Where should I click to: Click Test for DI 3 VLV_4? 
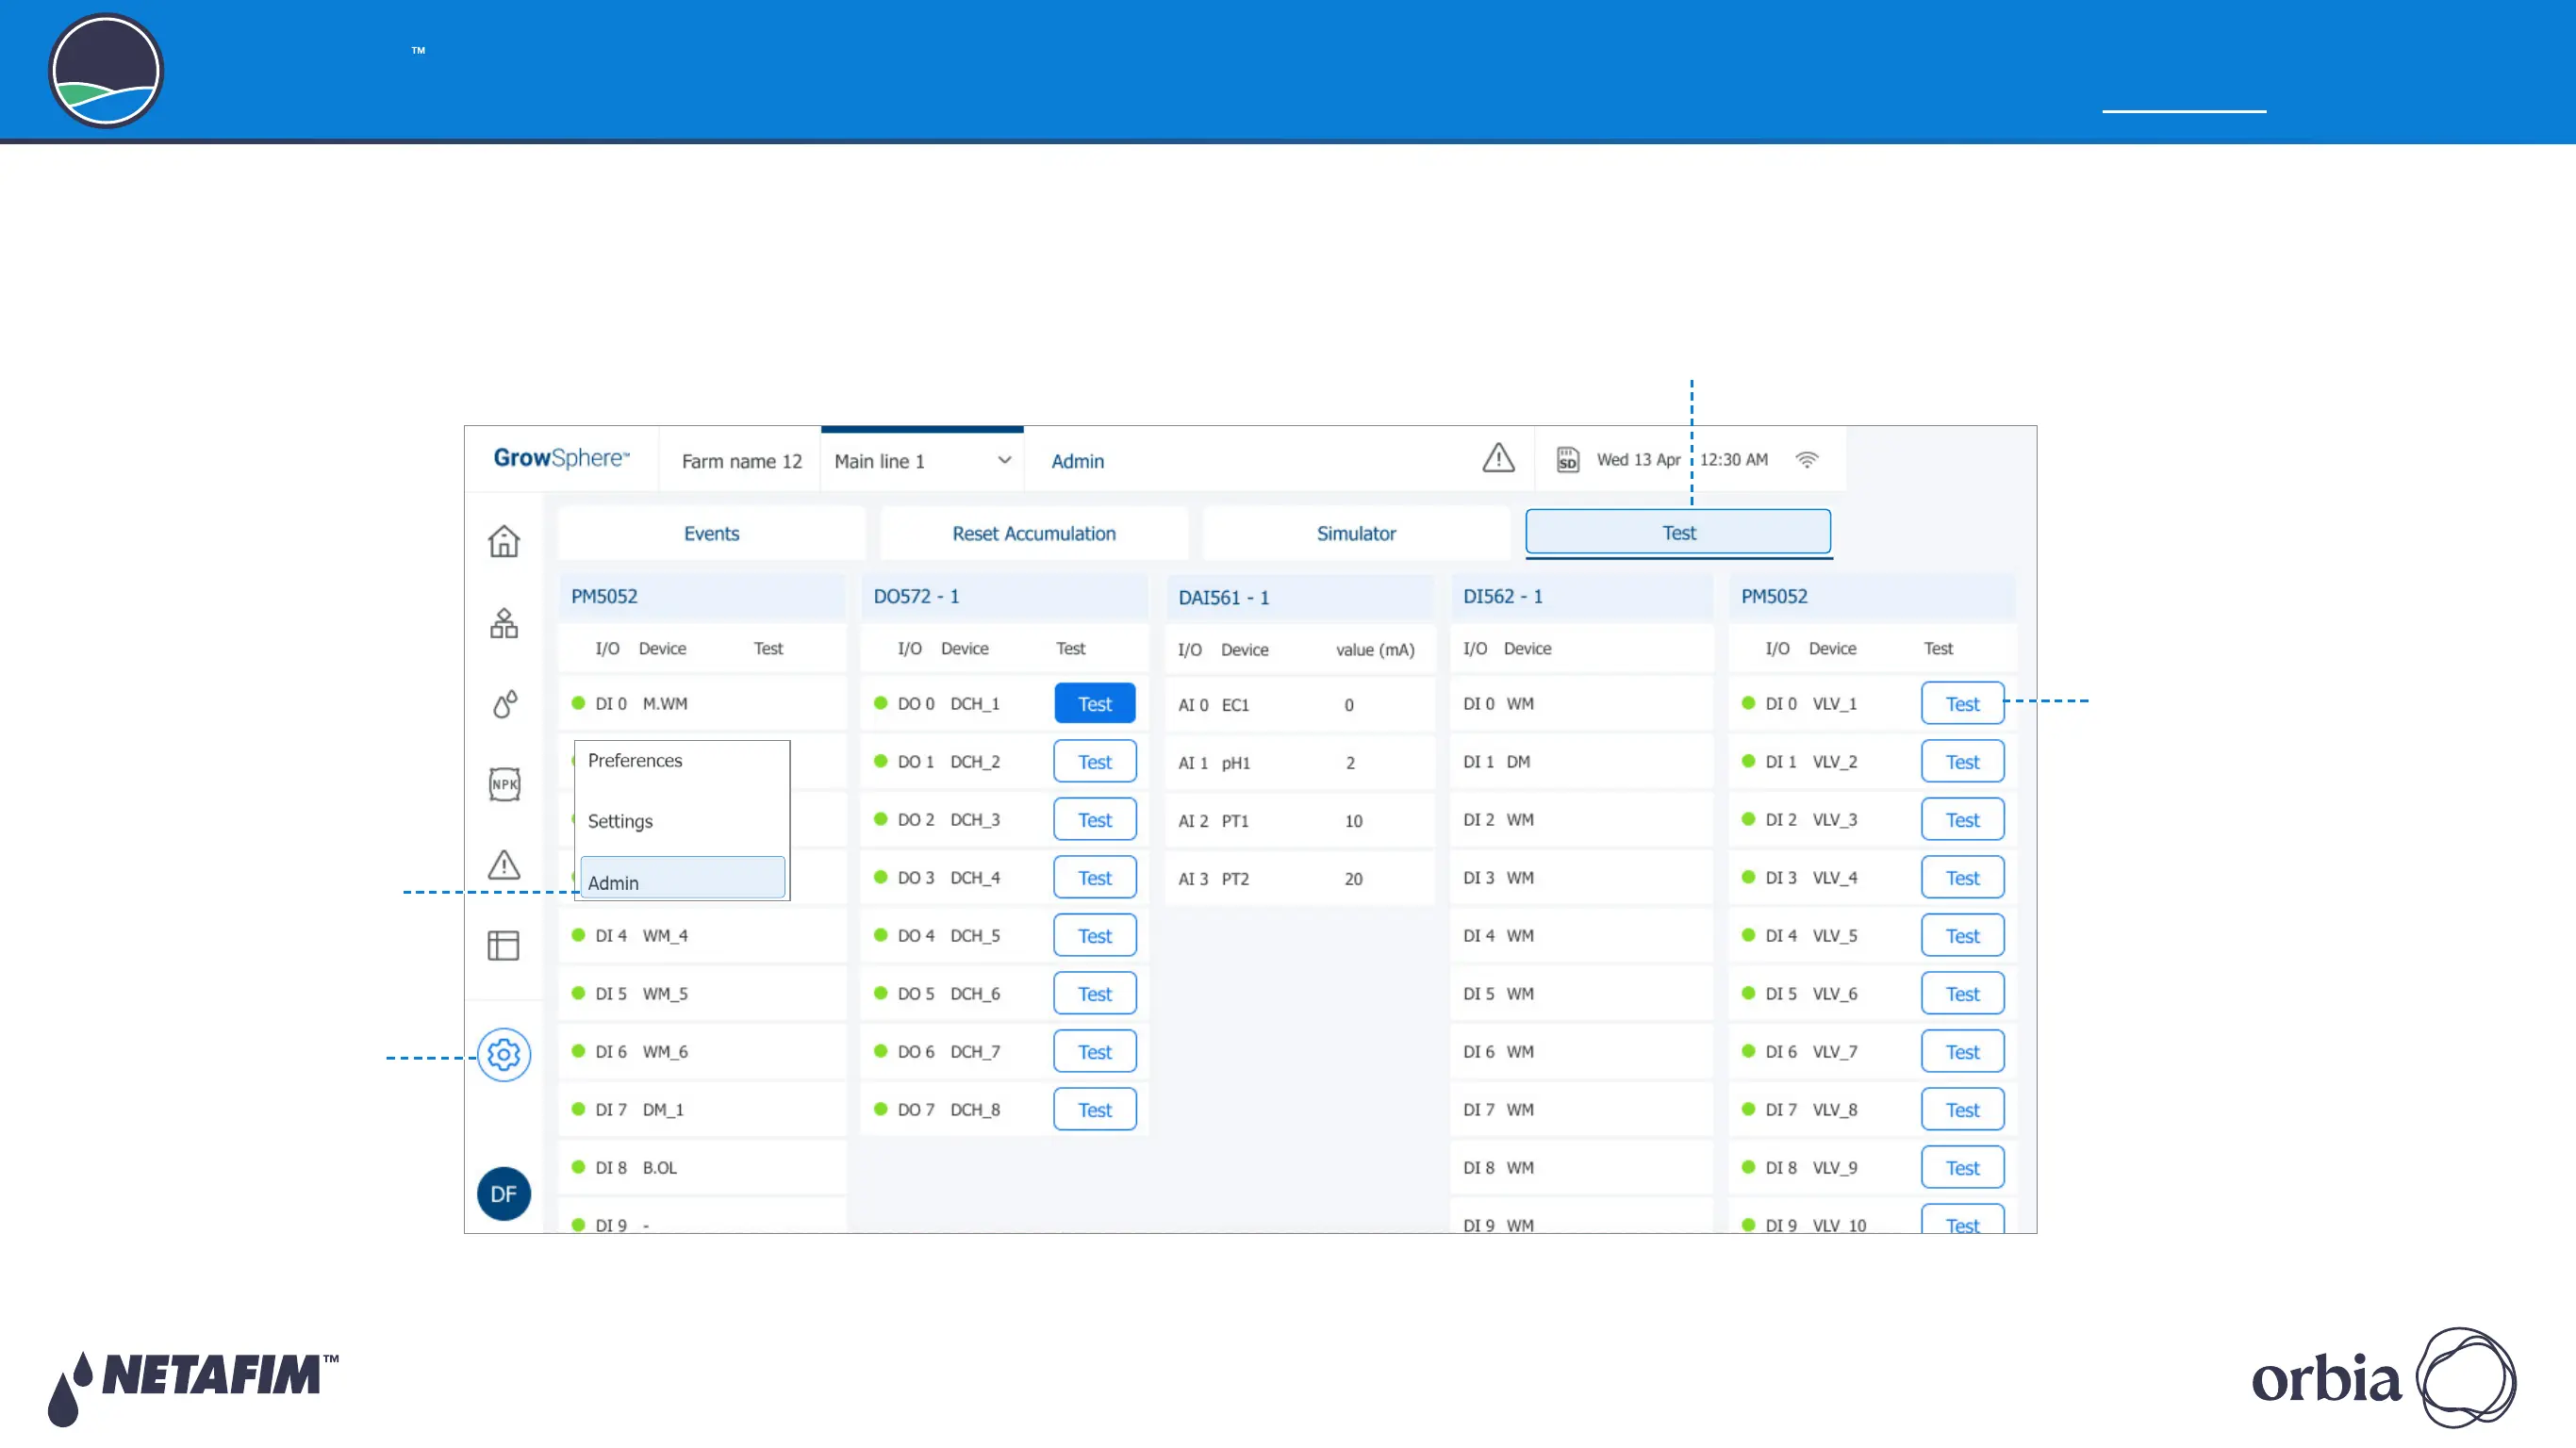click(1963, 878)
